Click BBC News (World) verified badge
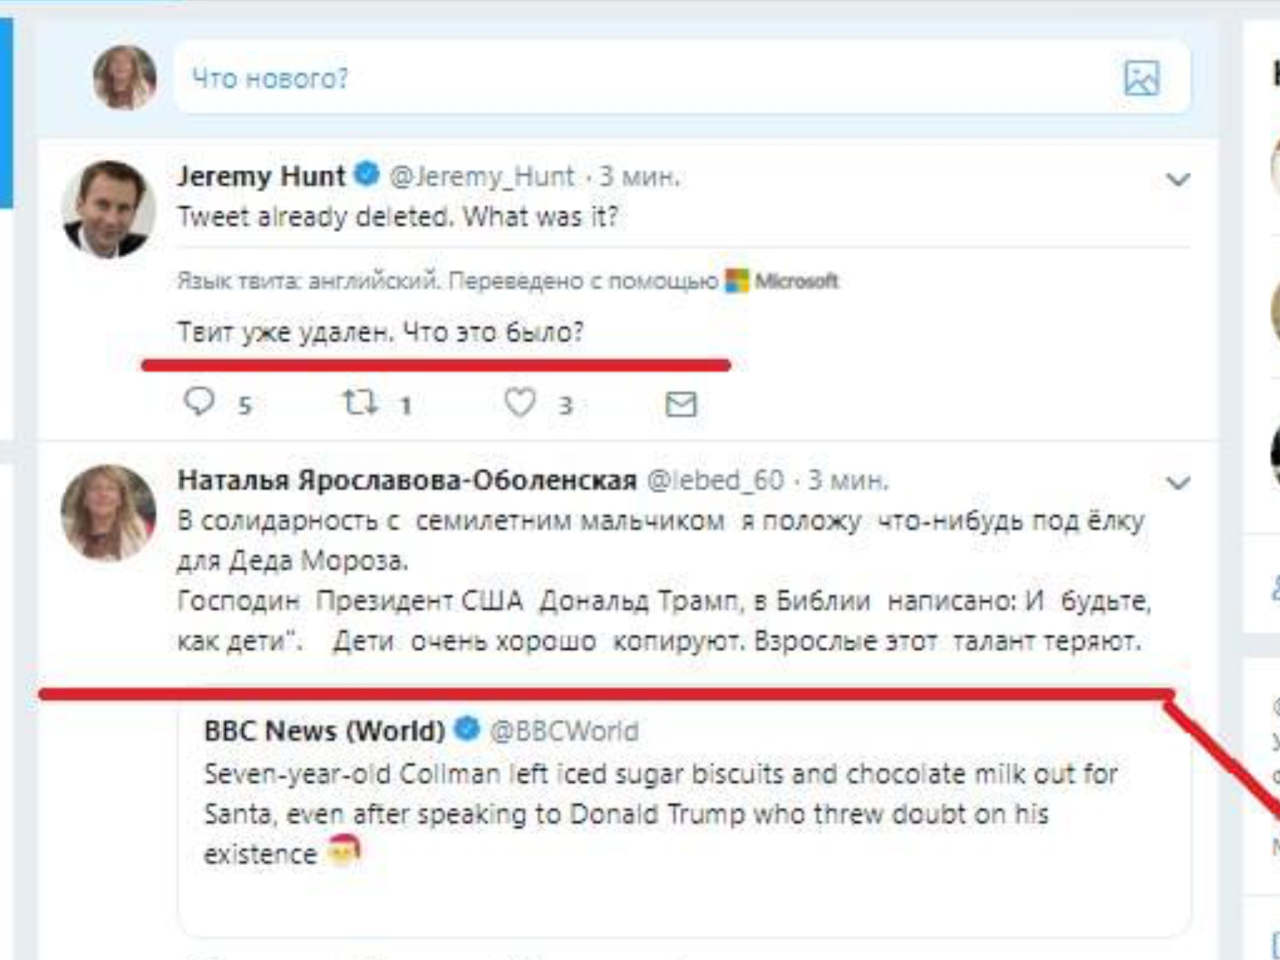 click(467, 730)
